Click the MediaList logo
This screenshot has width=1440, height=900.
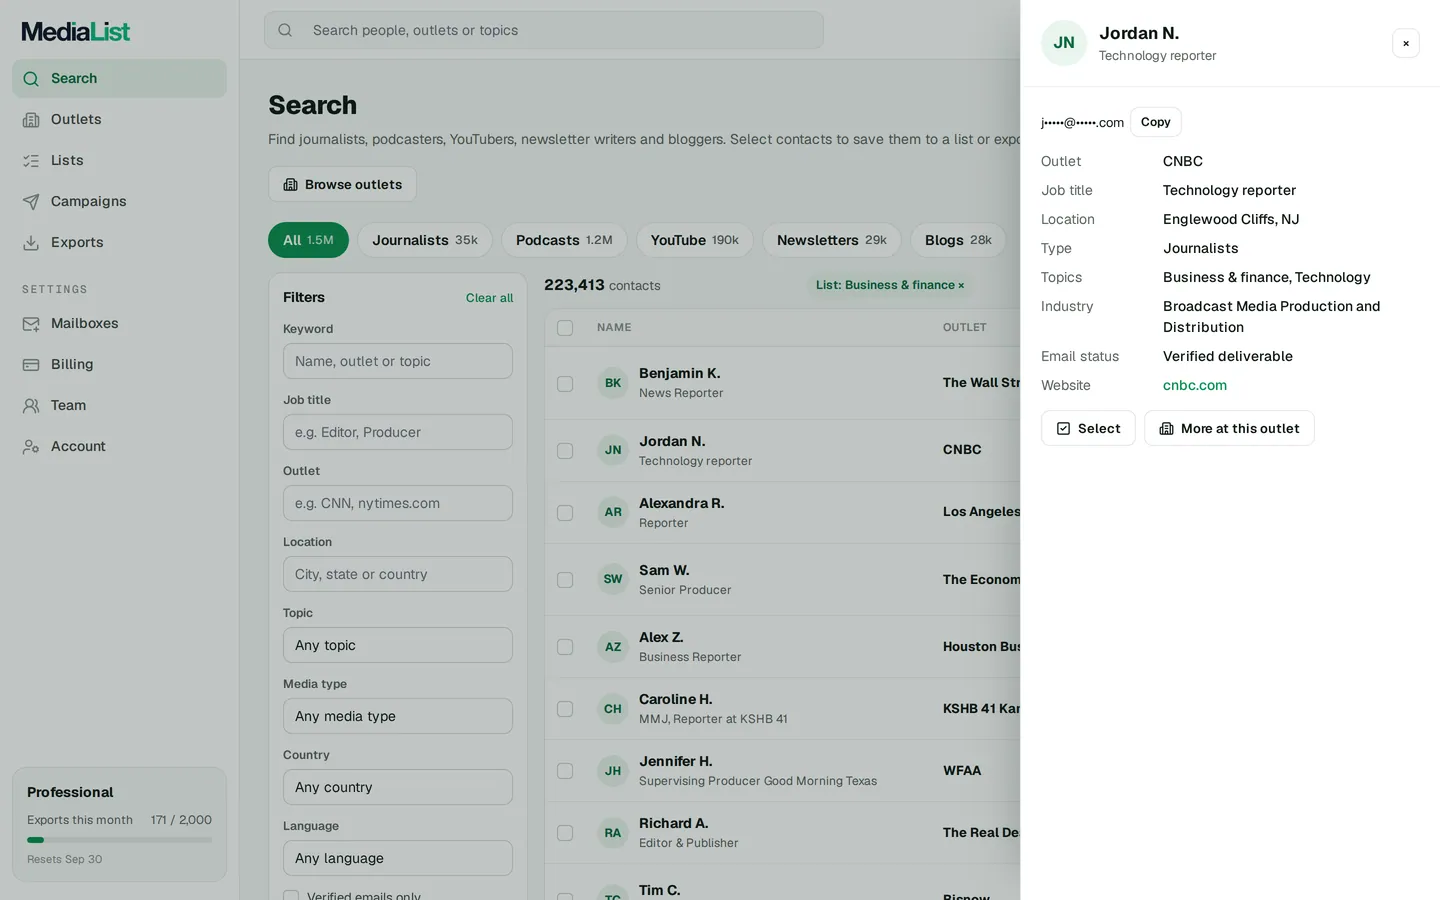(x=76, y=31)
